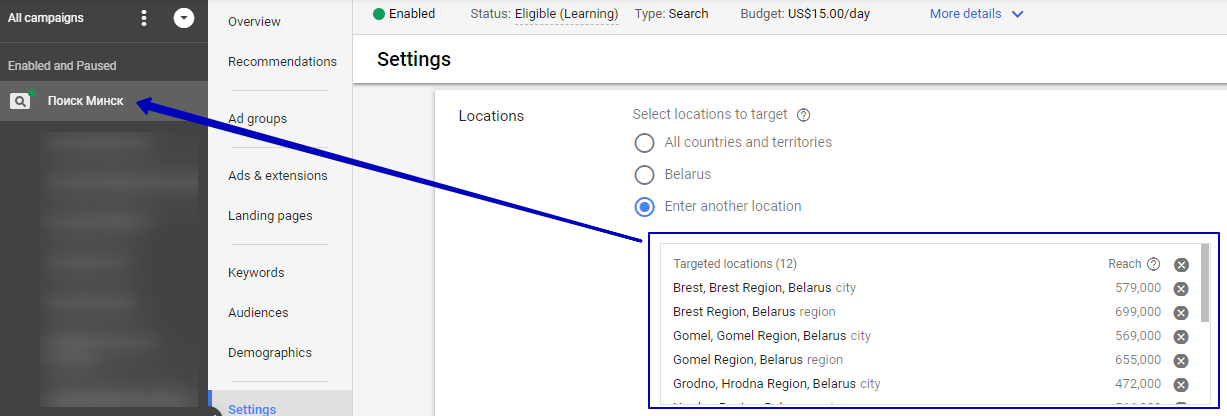
Task: Select the Поиск Минск search campaign icon
Action: tap(20, 100)
